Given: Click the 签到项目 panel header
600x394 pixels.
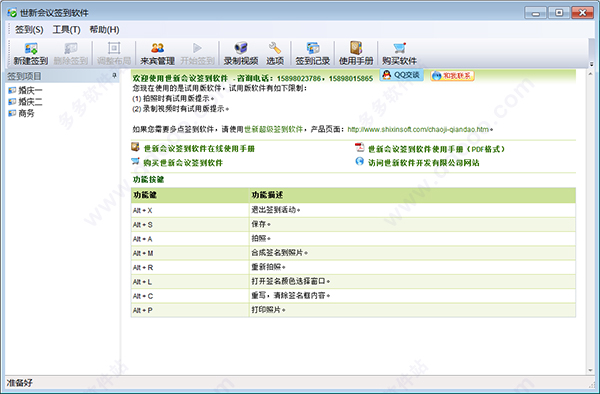Looking at the screenshot, I should pyautogui.click(x=62, y=76).
